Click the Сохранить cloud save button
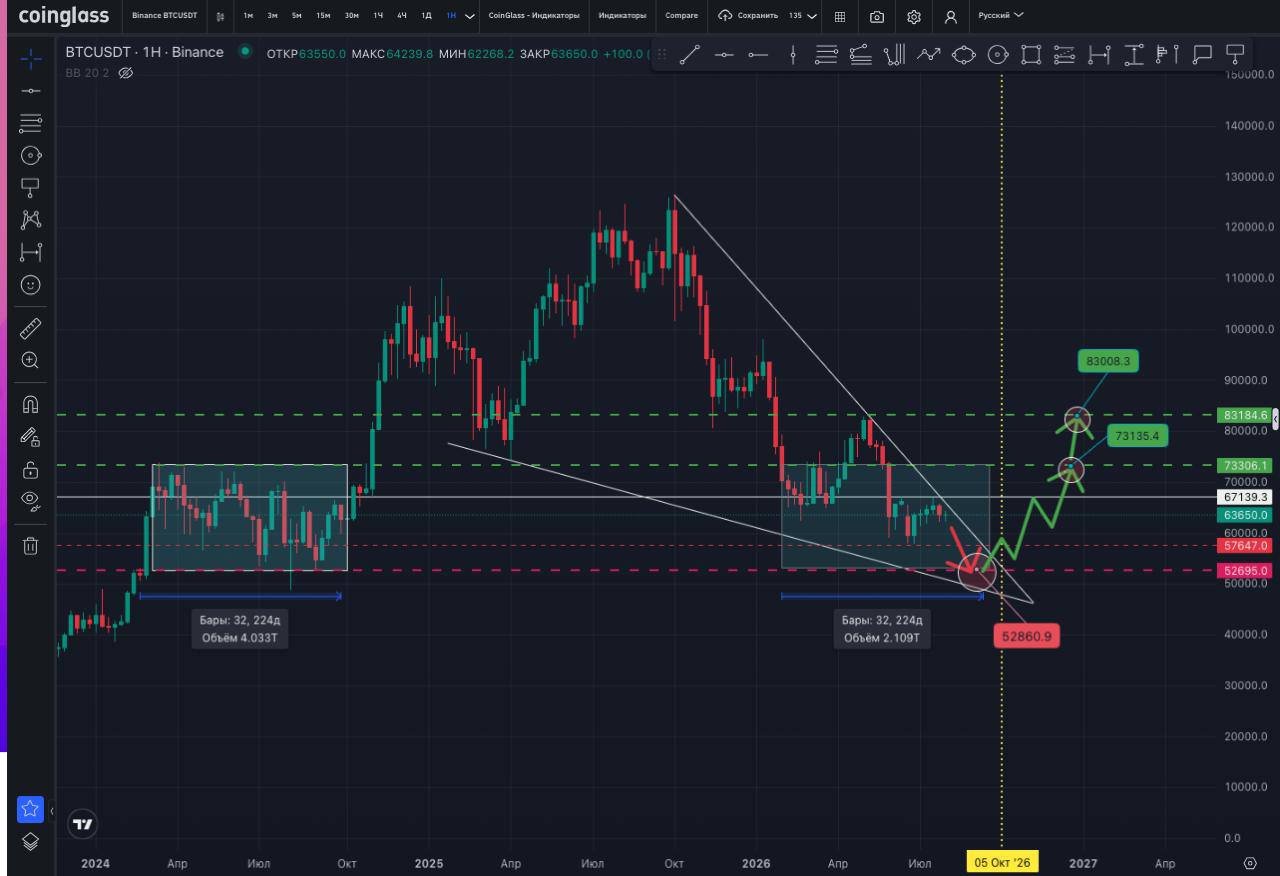This screenshot has width=1280, height=876. pyautogui.click(x=748, y=16)
